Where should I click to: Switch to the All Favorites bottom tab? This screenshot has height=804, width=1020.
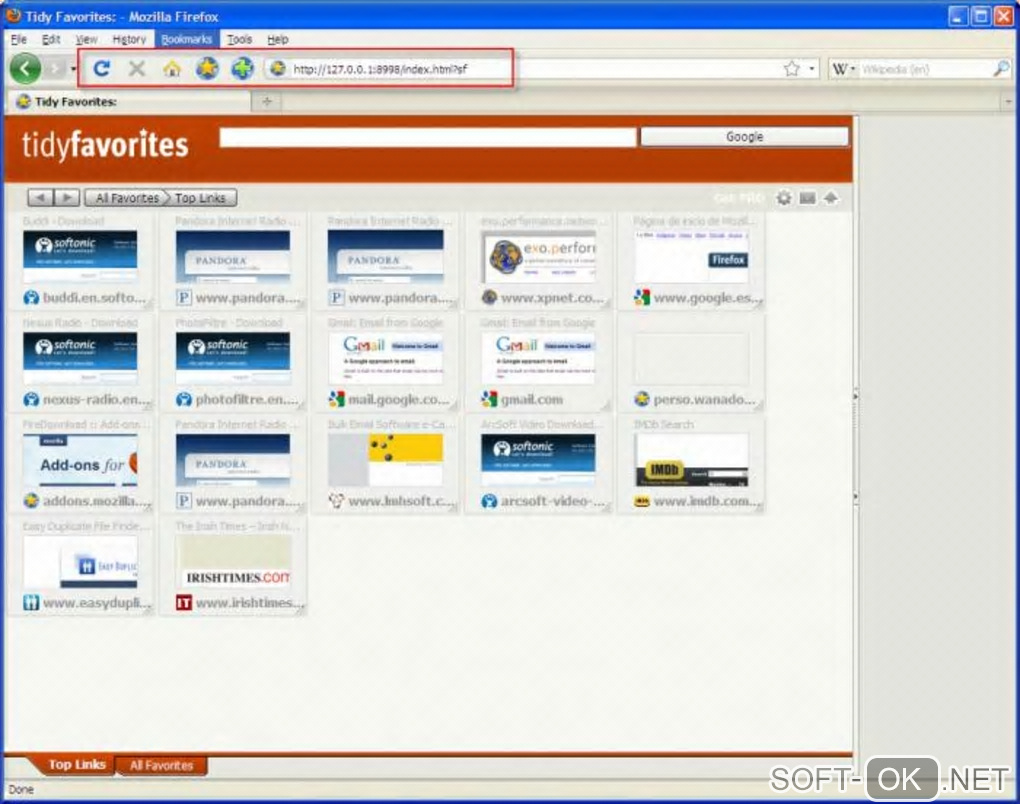pyautogui.click(x=161, y=766)
